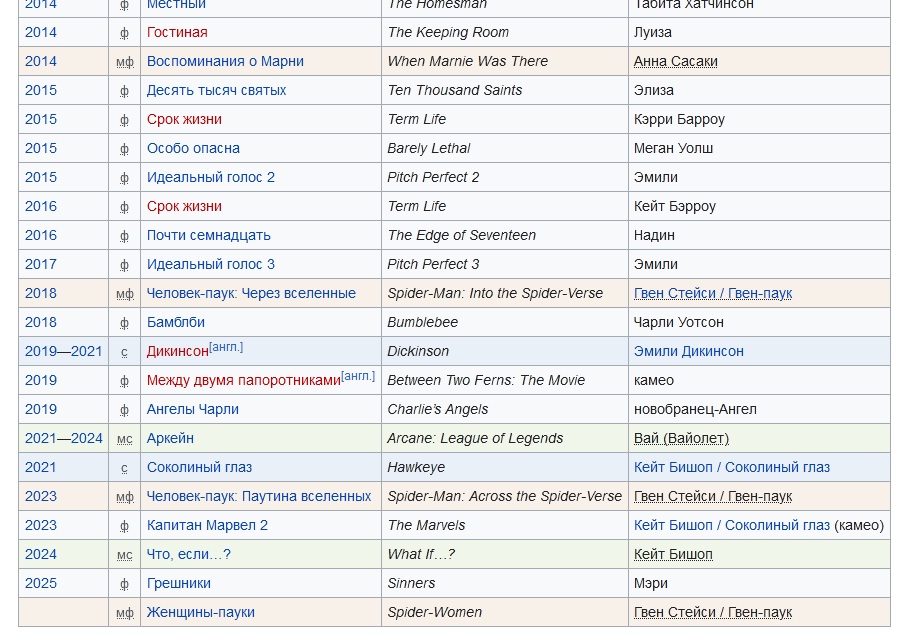This screenshot has width=911, height=635.
Task: Open the link "Капитан Марвел 2"
Action: coord(207,526)
